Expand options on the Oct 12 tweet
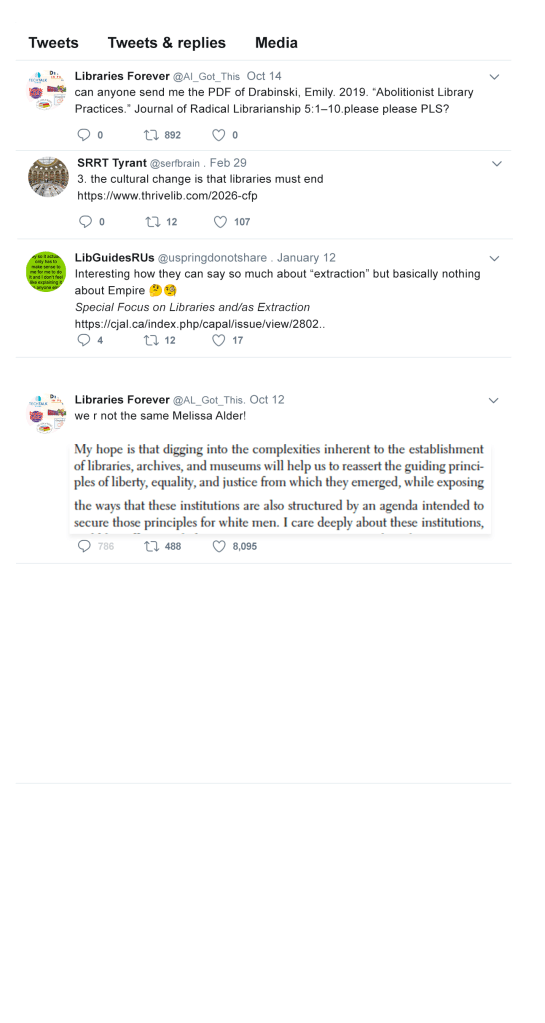Screen dimensions: 545x1023 click(x=493, y=401)
